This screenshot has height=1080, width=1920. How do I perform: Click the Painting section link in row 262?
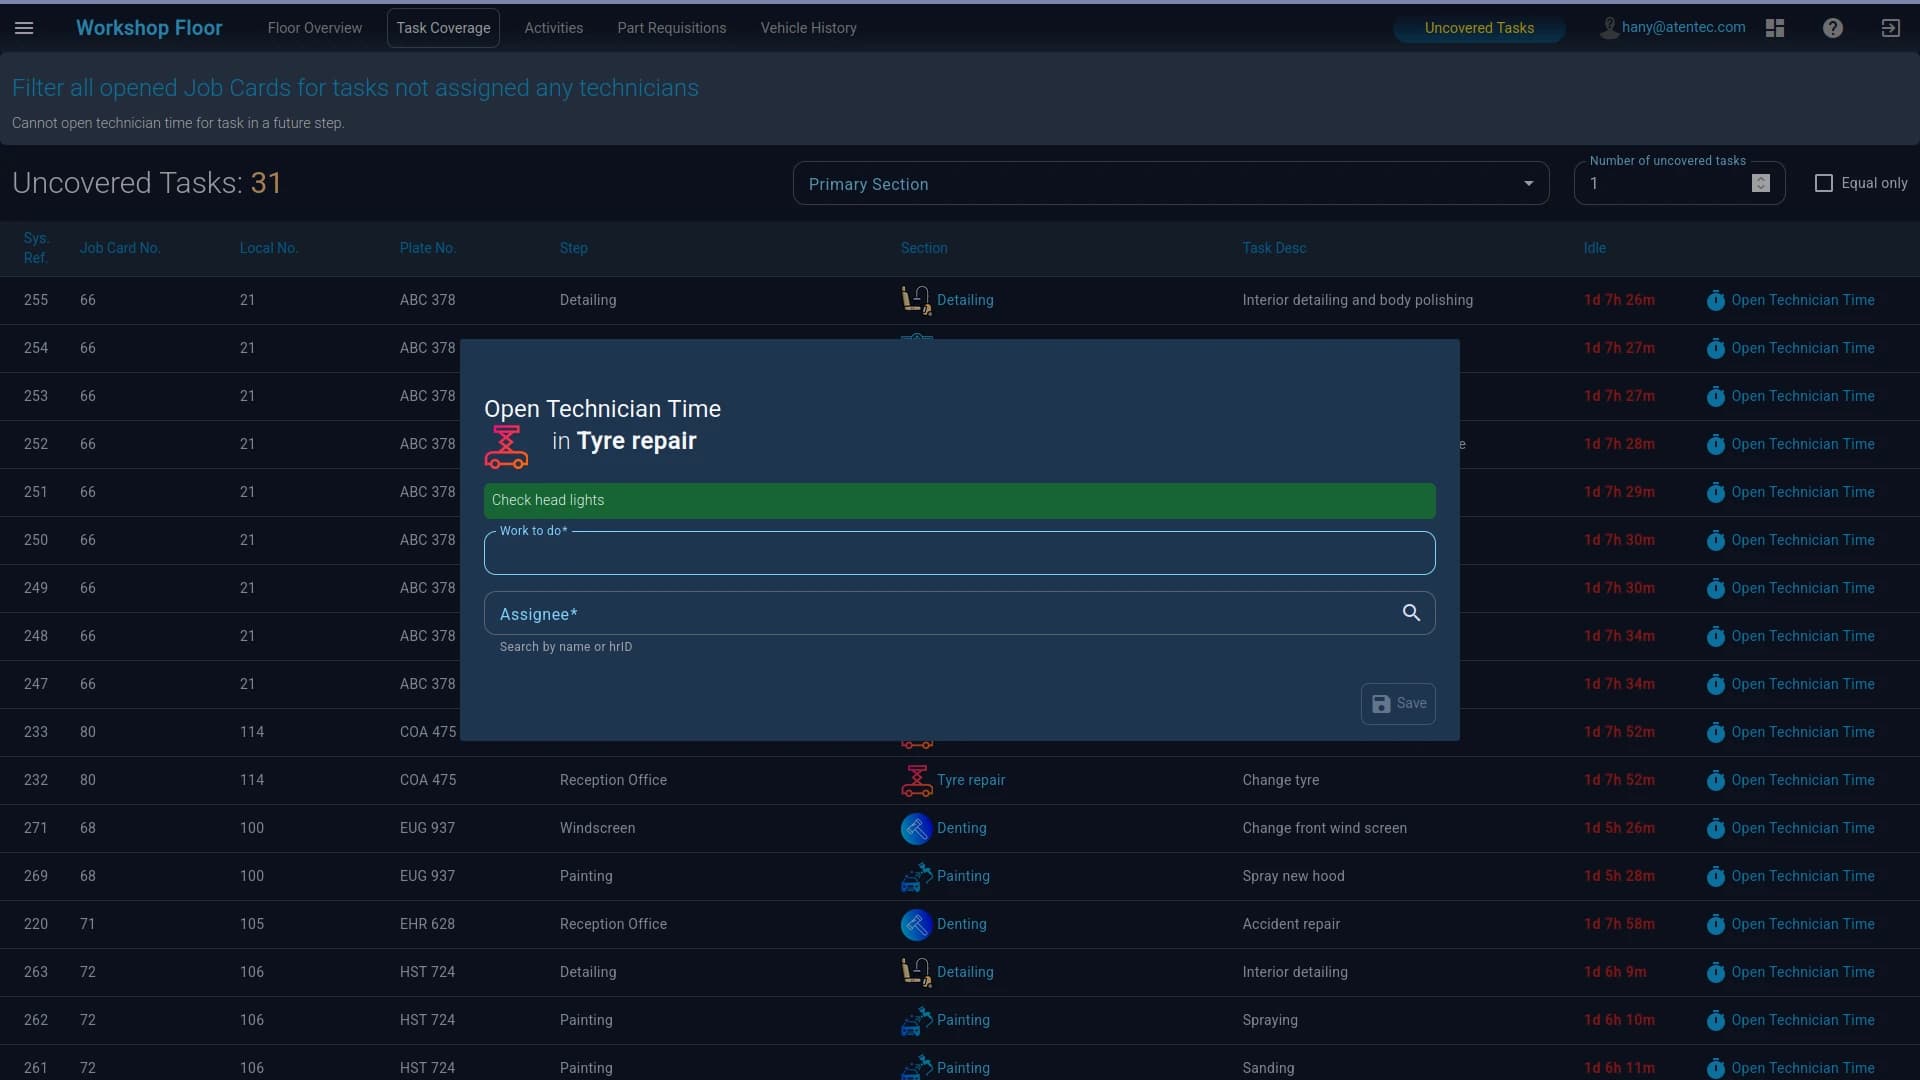point(963,1020)
